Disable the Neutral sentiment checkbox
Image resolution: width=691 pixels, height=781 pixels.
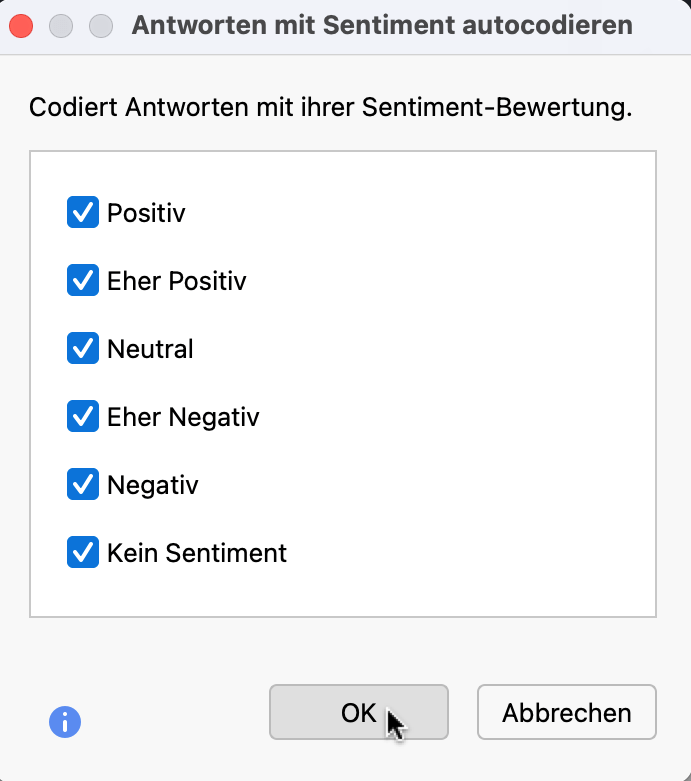pyautogui.click(x=82, y=349)
